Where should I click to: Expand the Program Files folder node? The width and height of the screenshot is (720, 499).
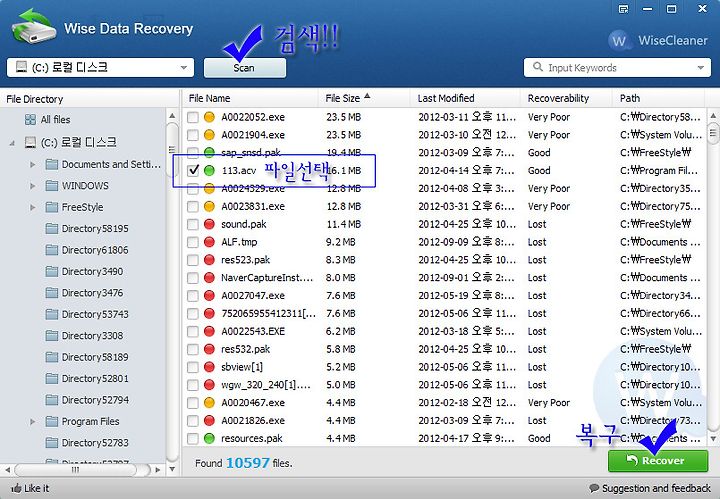pos(33,421)
